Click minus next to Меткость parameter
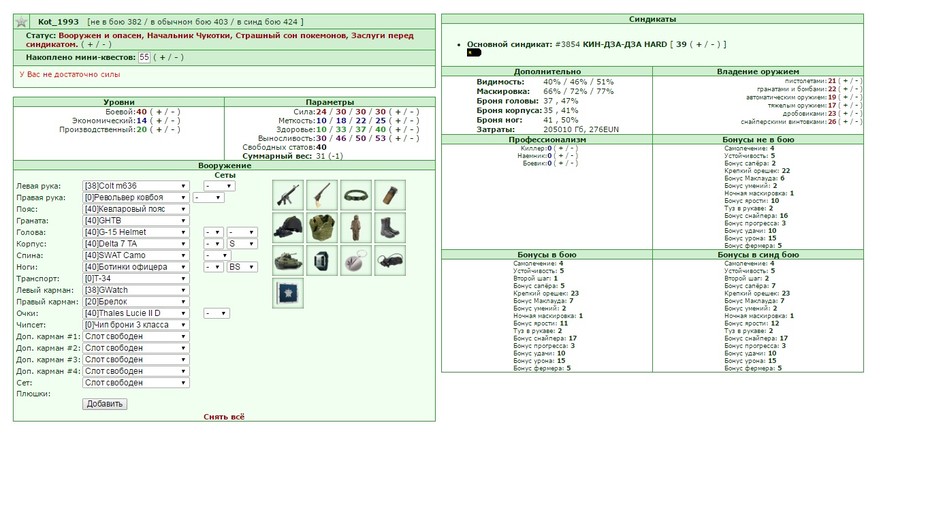Screen dimensions: 930x523 point(412,120)
